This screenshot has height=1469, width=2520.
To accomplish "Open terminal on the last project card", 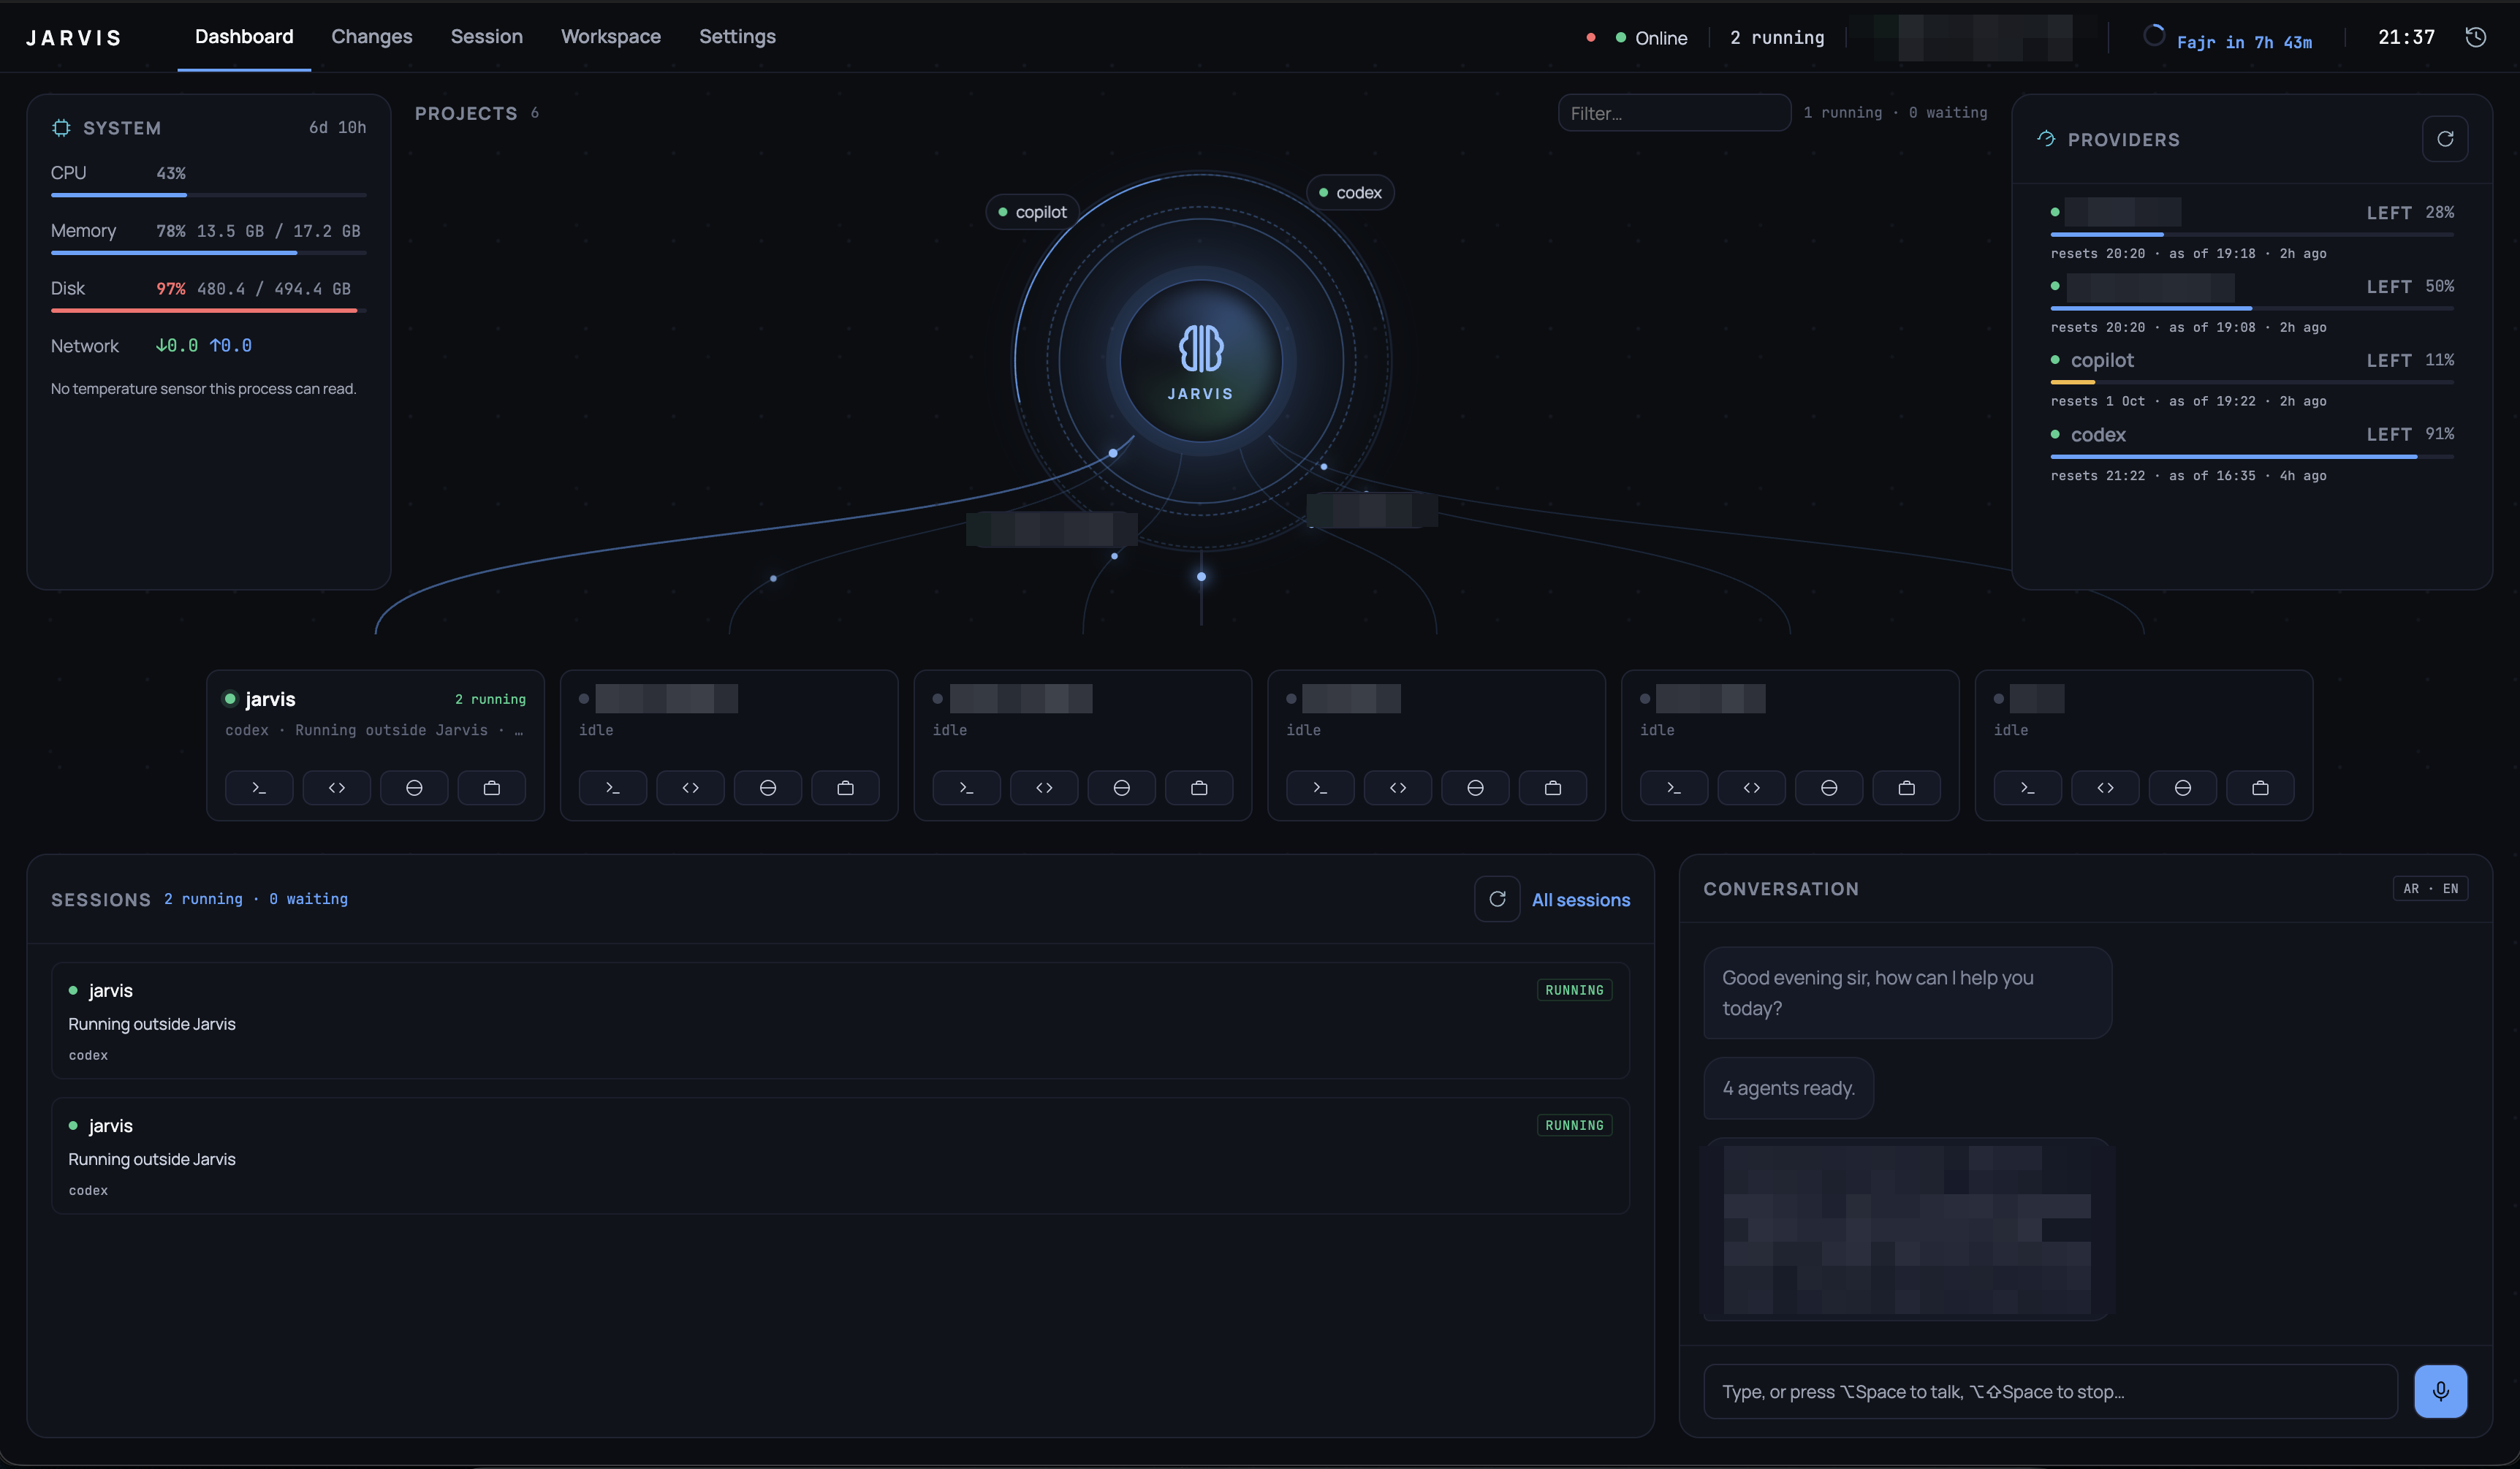I will (x=2028, y=788).
